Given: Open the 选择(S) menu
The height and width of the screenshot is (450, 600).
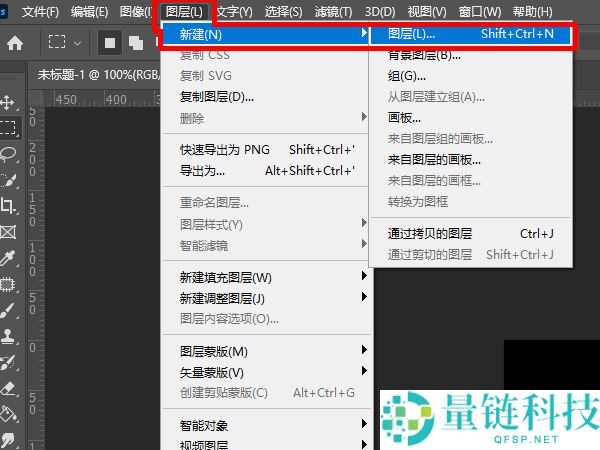Looking at the screenshot, I should click(x=283, y=12).
